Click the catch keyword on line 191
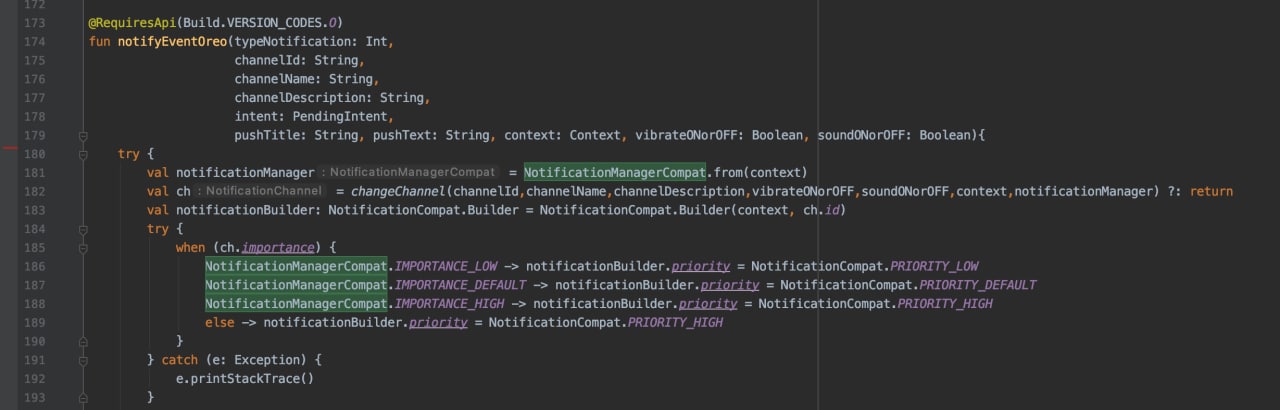1280x410 pixels. [180, 360]
